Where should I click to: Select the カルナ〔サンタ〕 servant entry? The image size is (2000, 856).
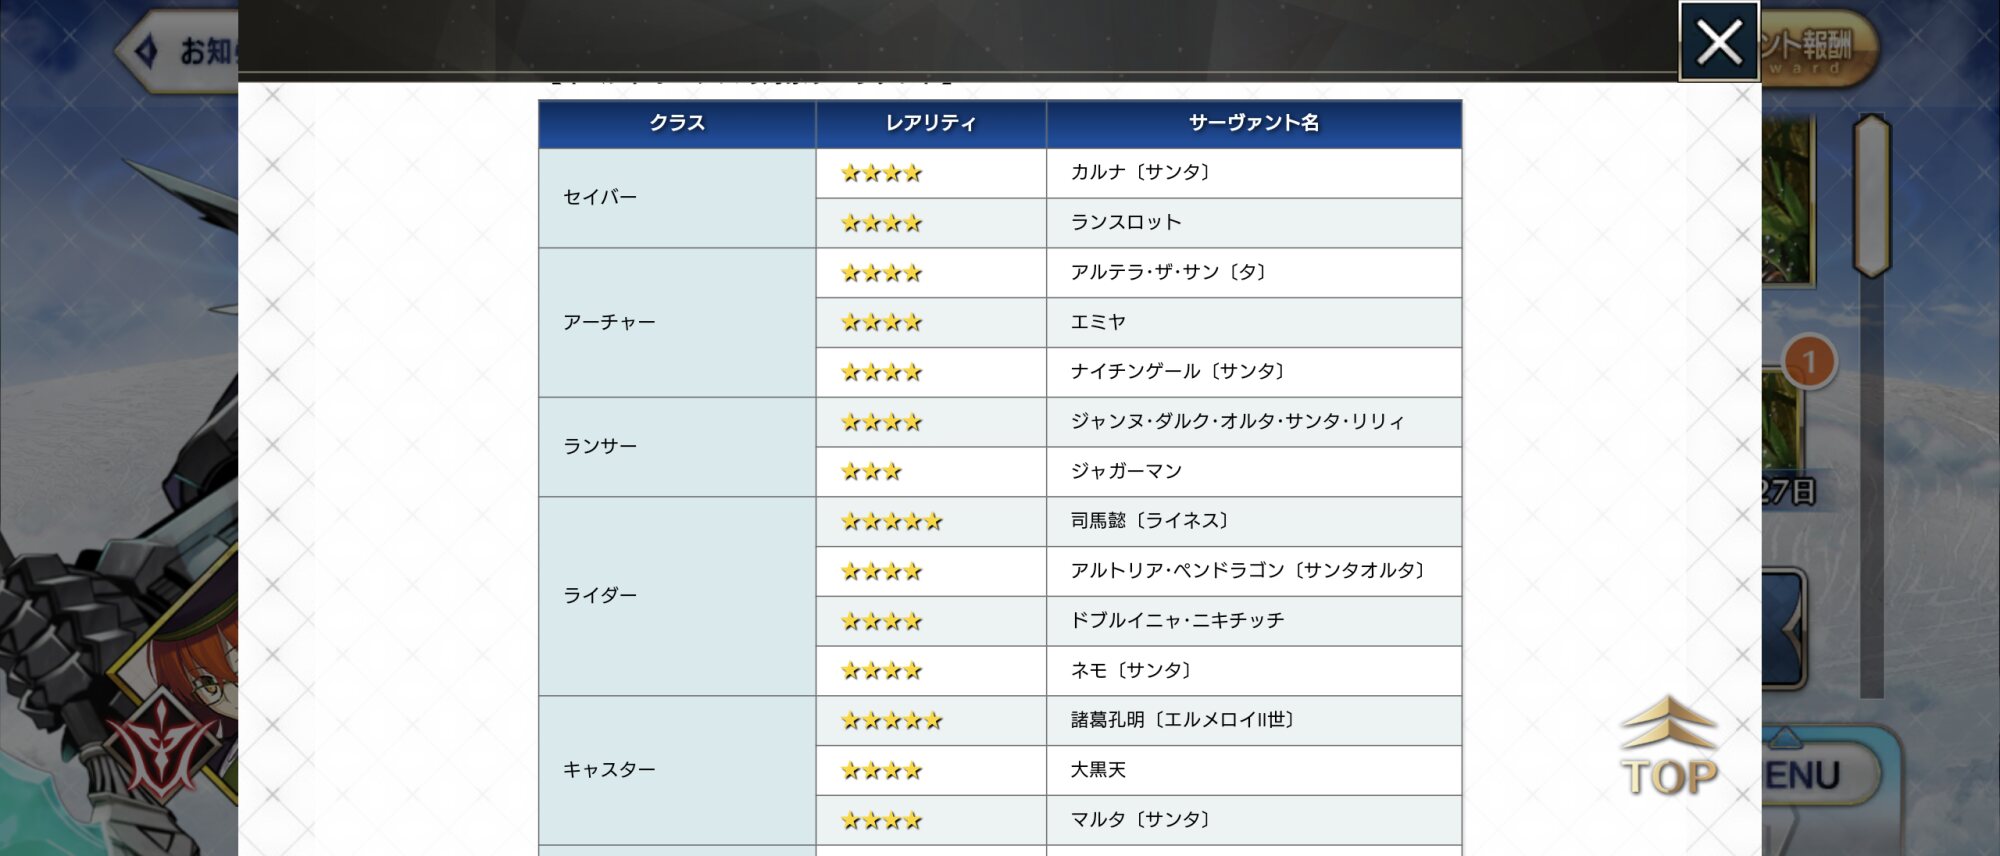(x=1140, y=172)
